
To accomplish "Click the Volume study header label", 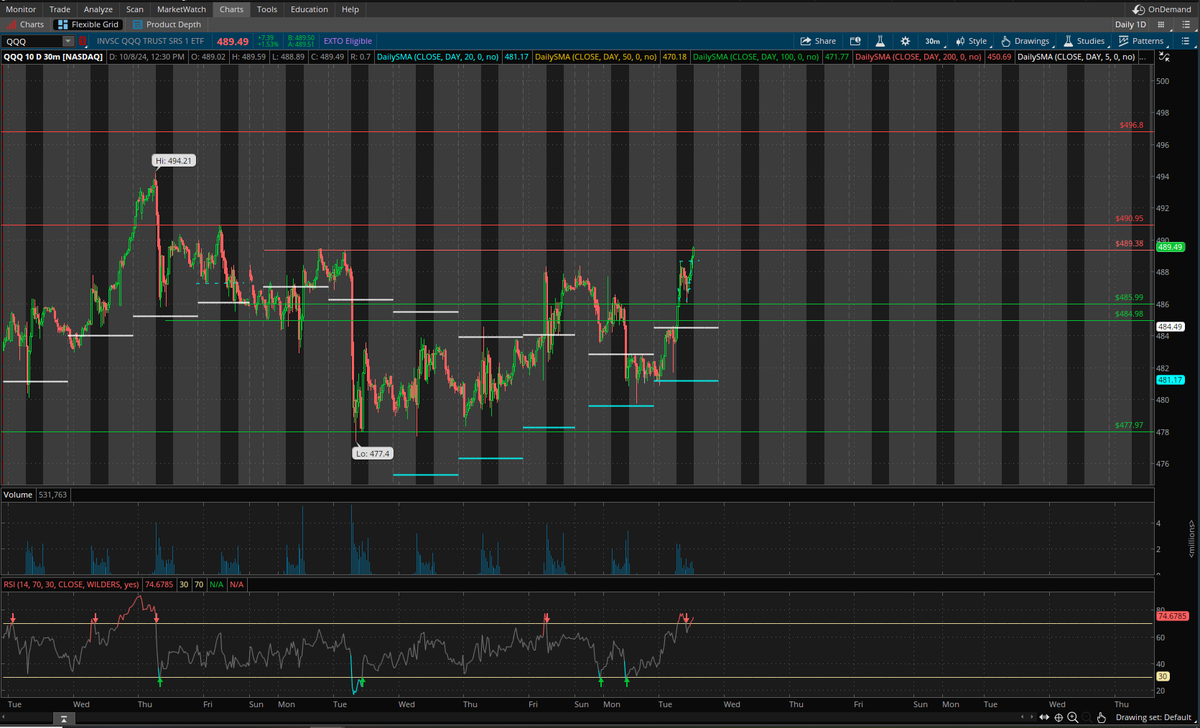I will coord(17,495).
